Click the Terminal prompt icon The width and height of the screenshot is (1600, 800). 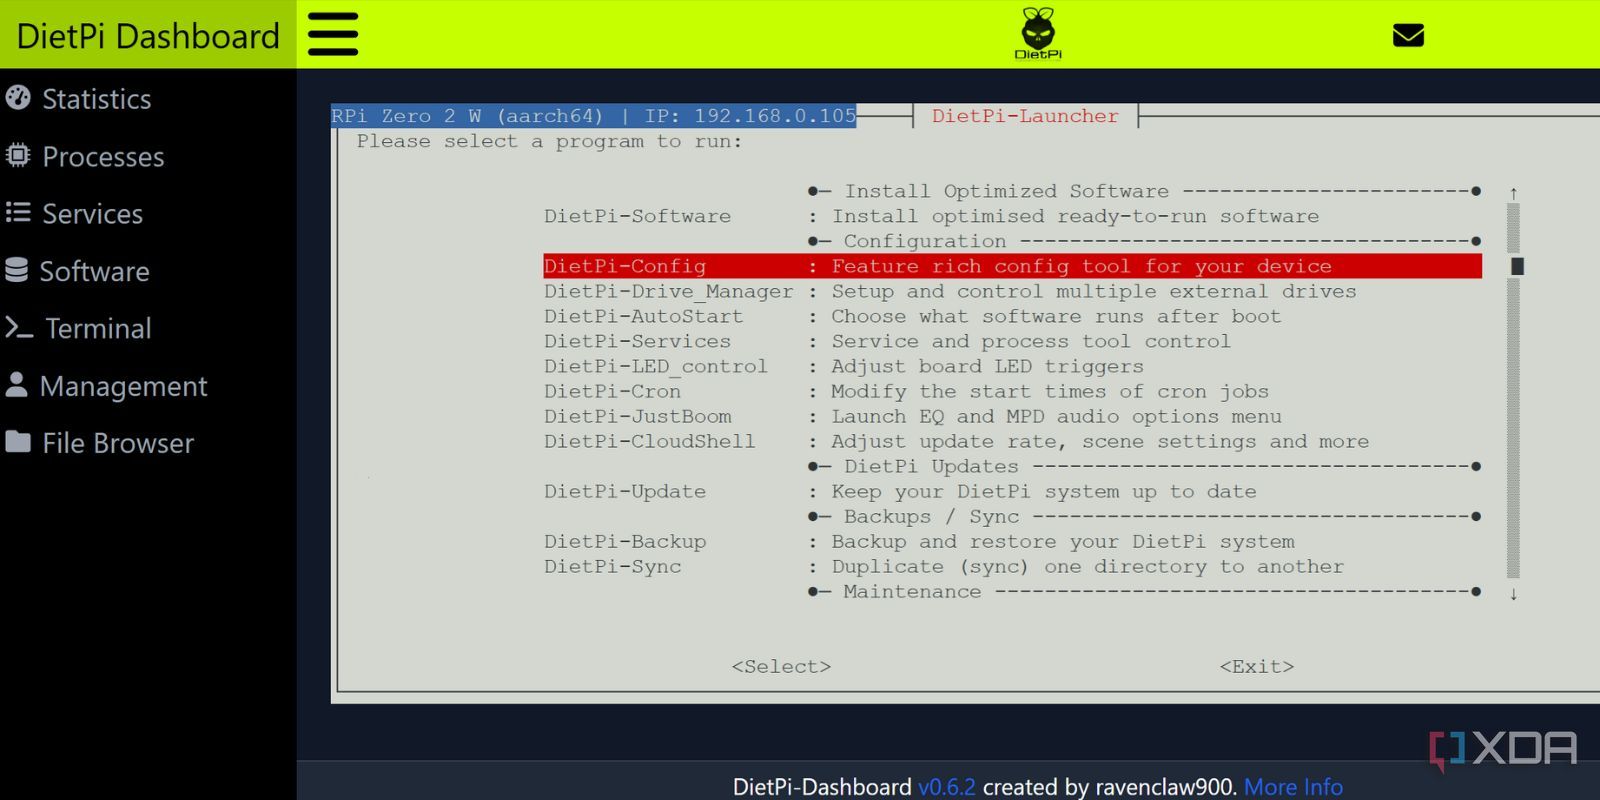[x=19, y=328]
